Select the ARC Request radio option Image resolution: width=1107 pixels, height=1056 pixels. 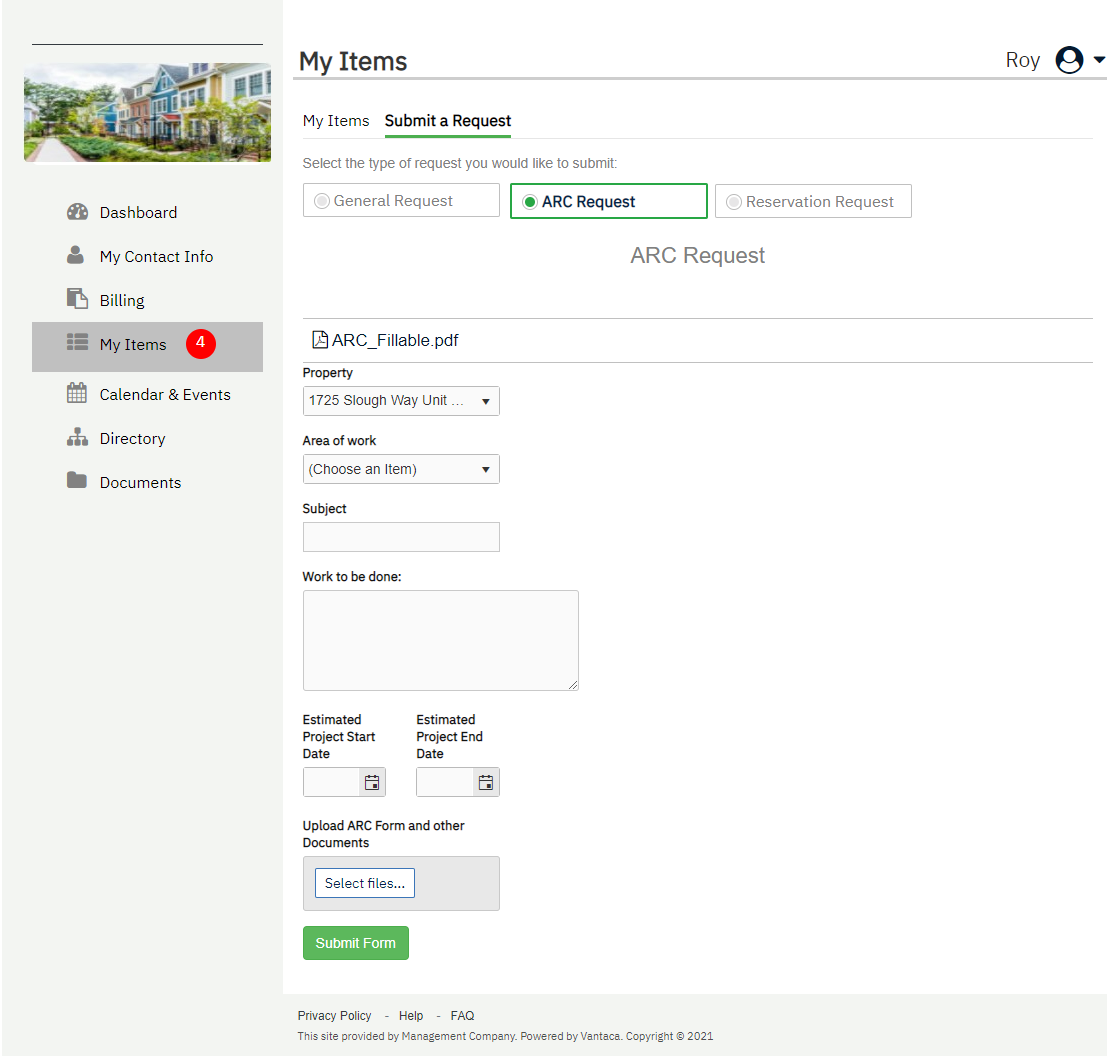pos(530,202)
